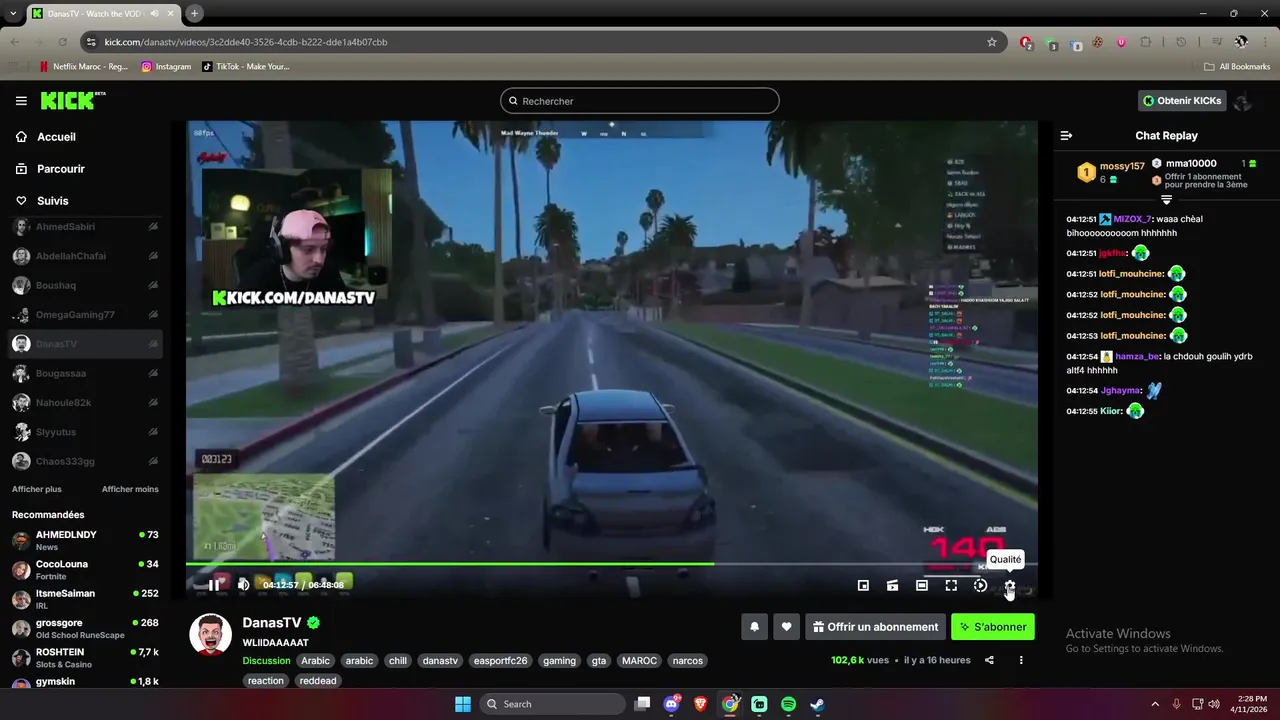This screenshot has height=720, width=1280.
Task: Click the Discussion category link
Action: point(266,661)
